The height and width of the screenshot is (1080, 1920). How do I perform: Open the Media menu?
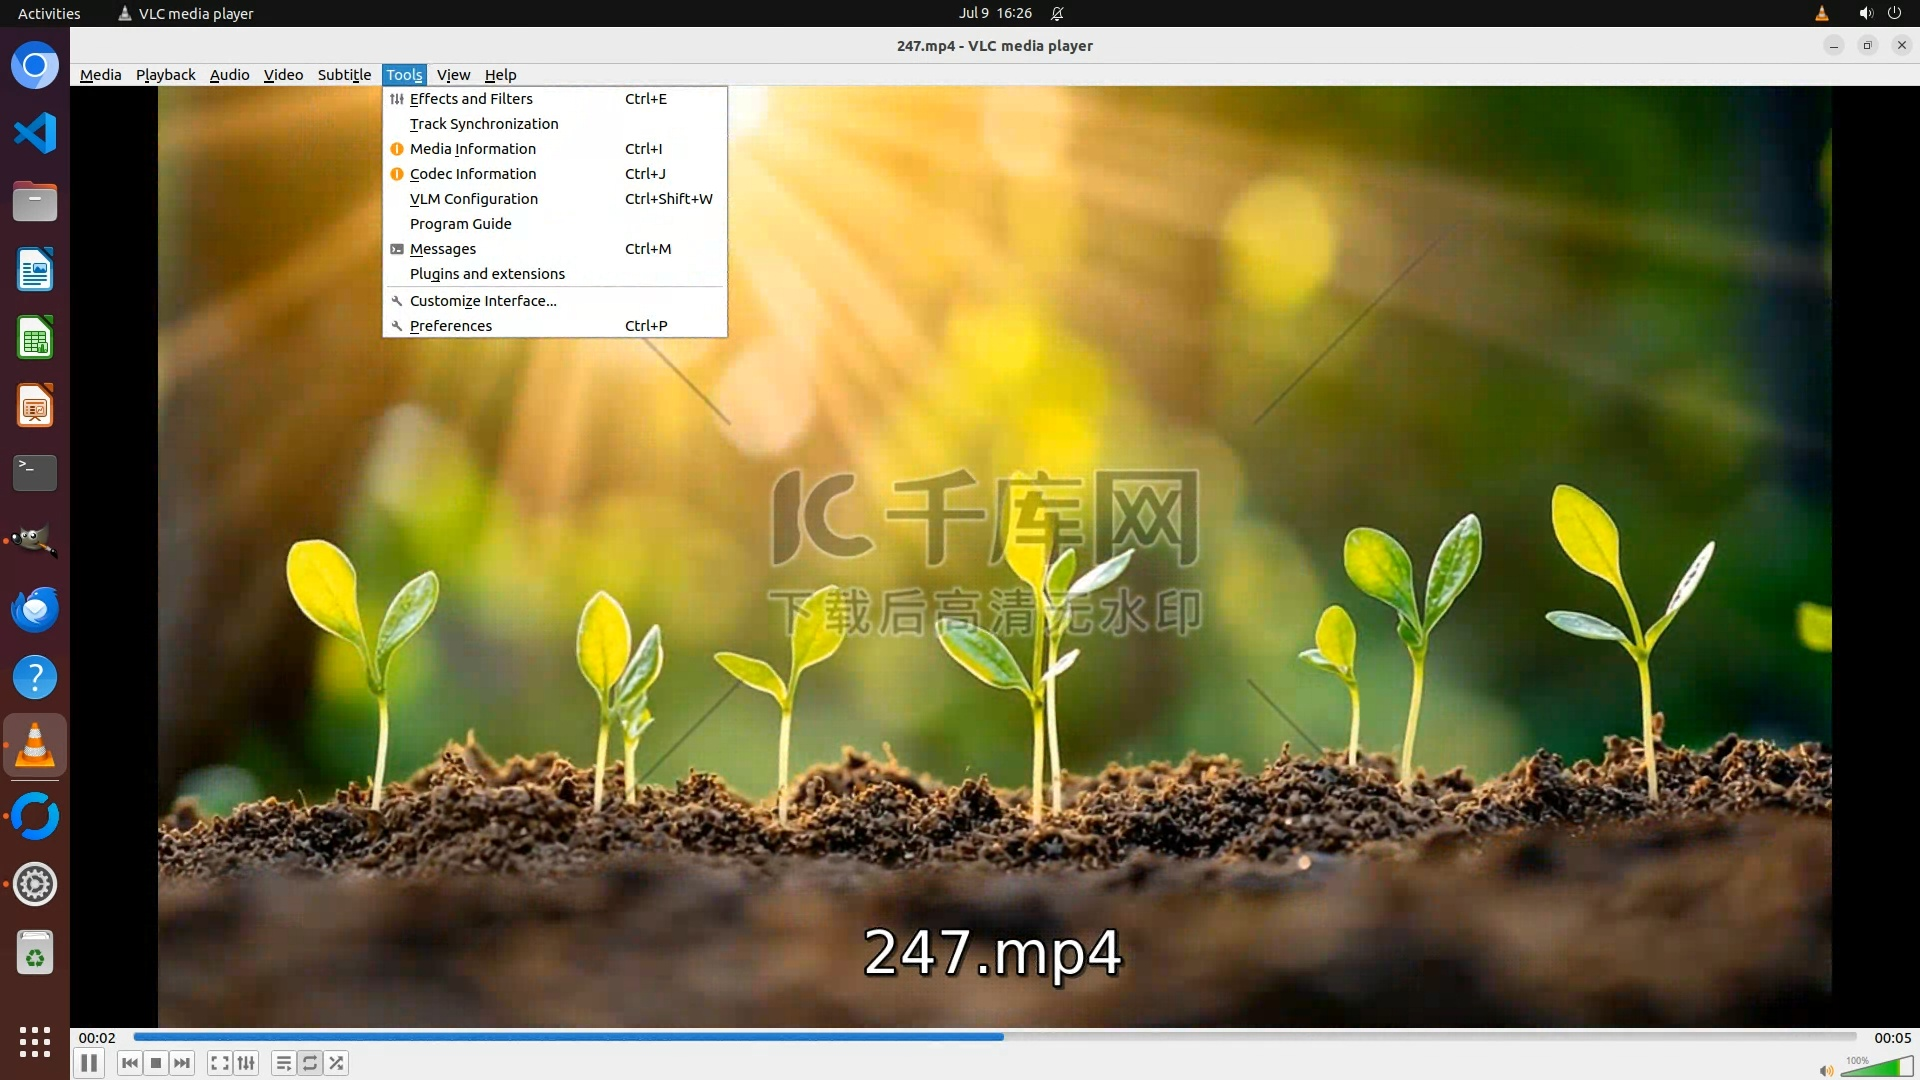[100, 75]
